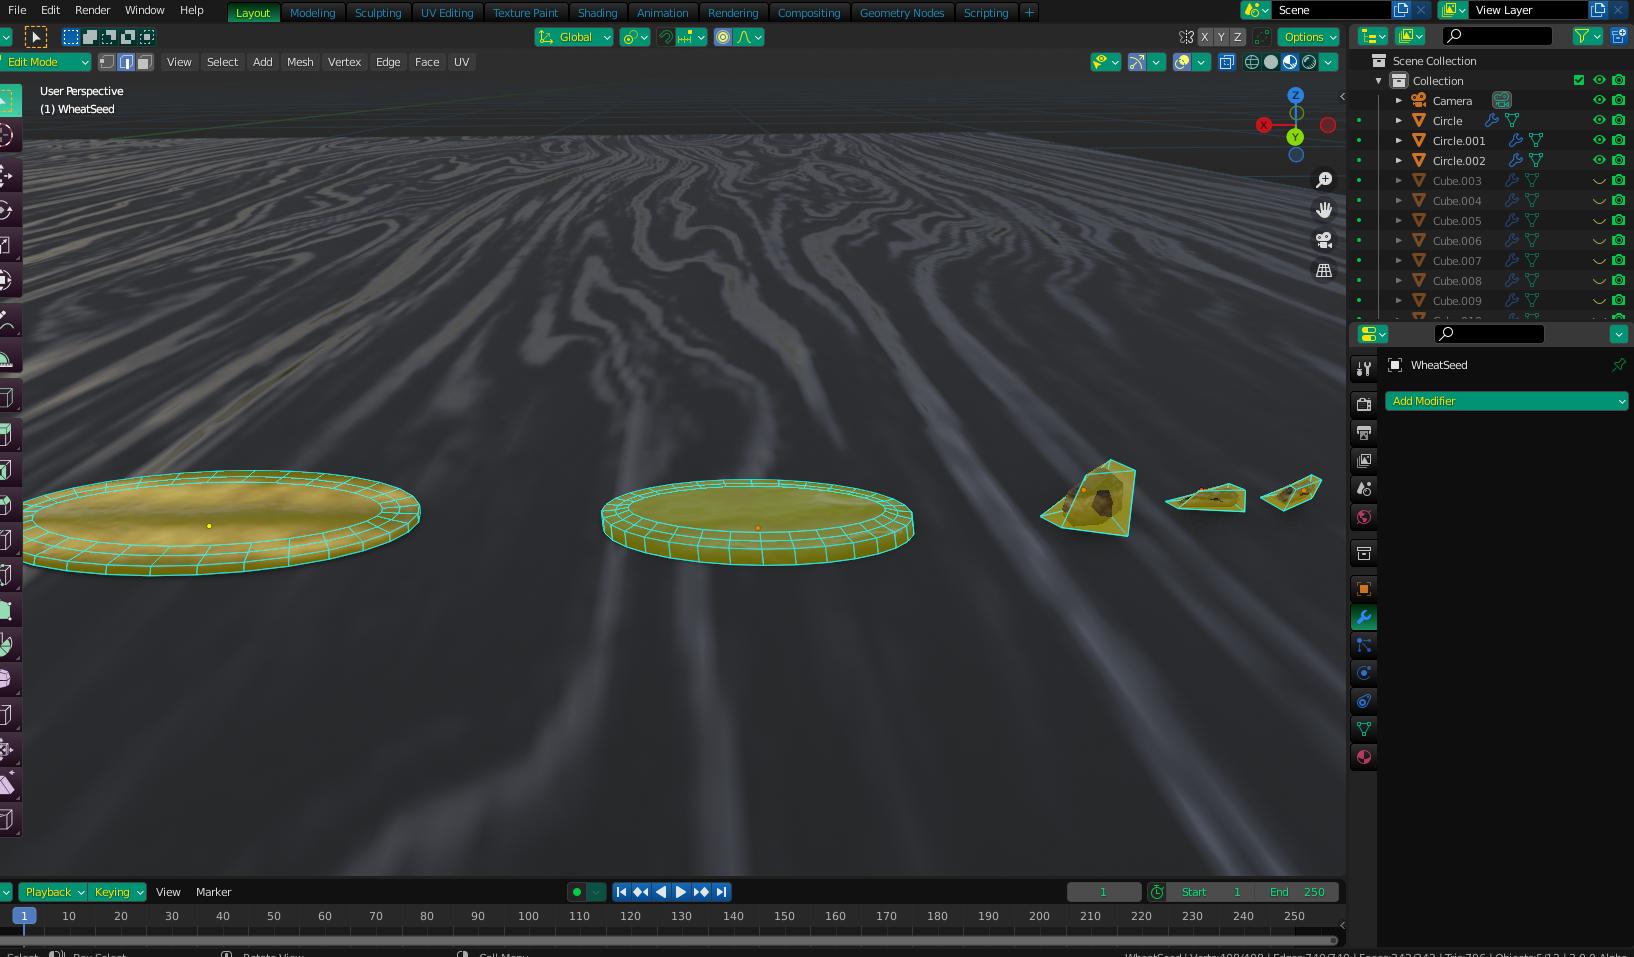Switch to rendered viewport shading

1309,62
